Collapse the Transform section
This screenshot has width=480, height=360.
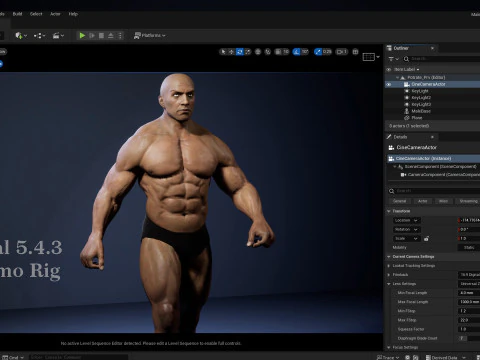tap(389, 211)
